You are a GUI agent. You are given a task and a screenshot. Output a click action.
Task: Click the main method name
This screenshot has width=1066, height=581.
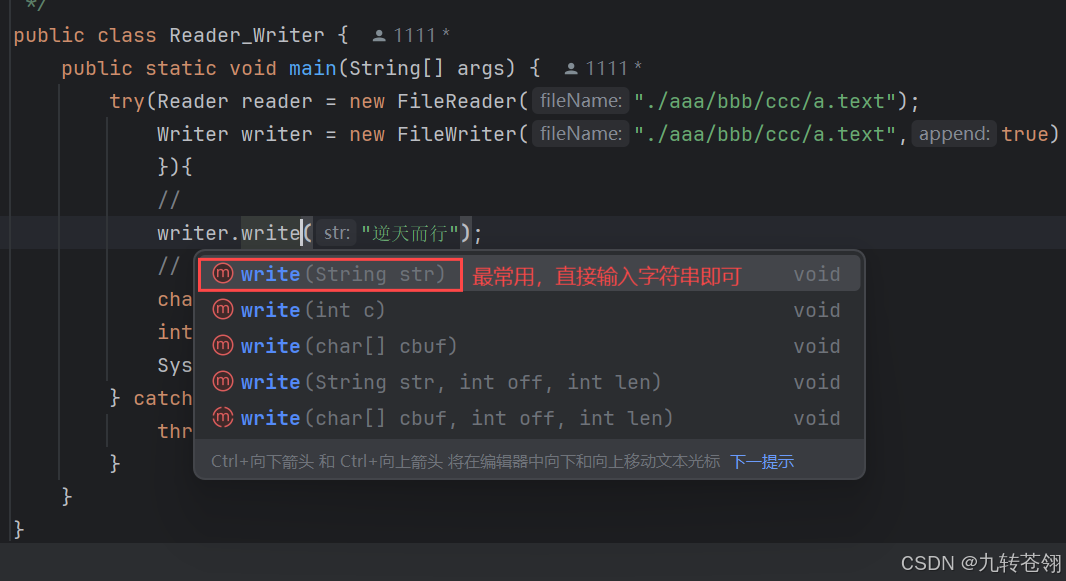point(313,69)
